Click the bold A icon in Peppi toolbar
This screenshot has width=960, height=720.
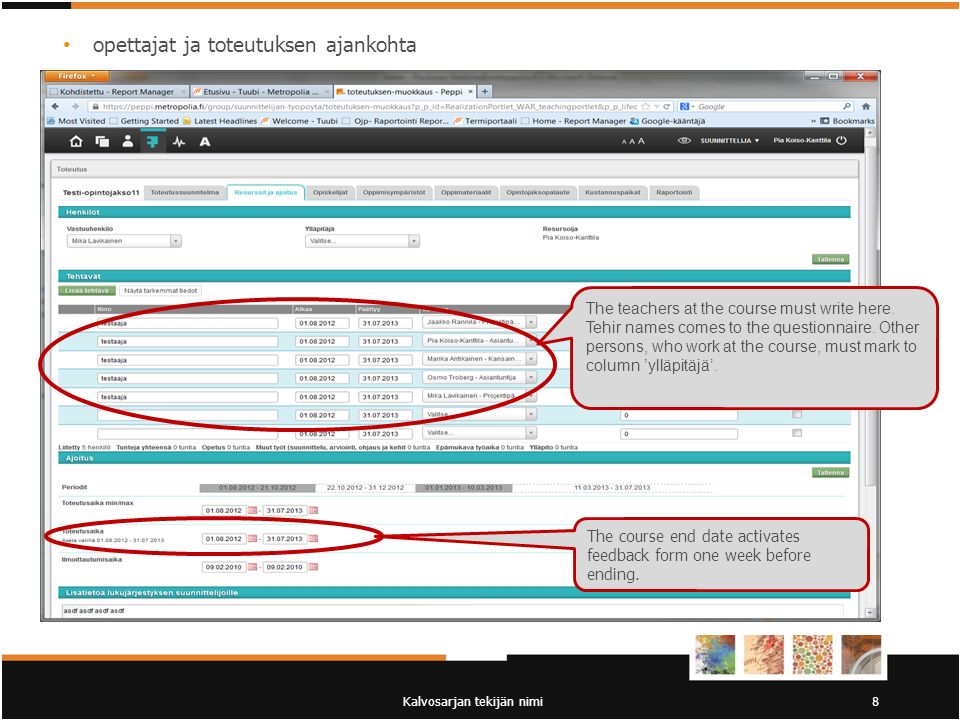(x=204, y=142)
